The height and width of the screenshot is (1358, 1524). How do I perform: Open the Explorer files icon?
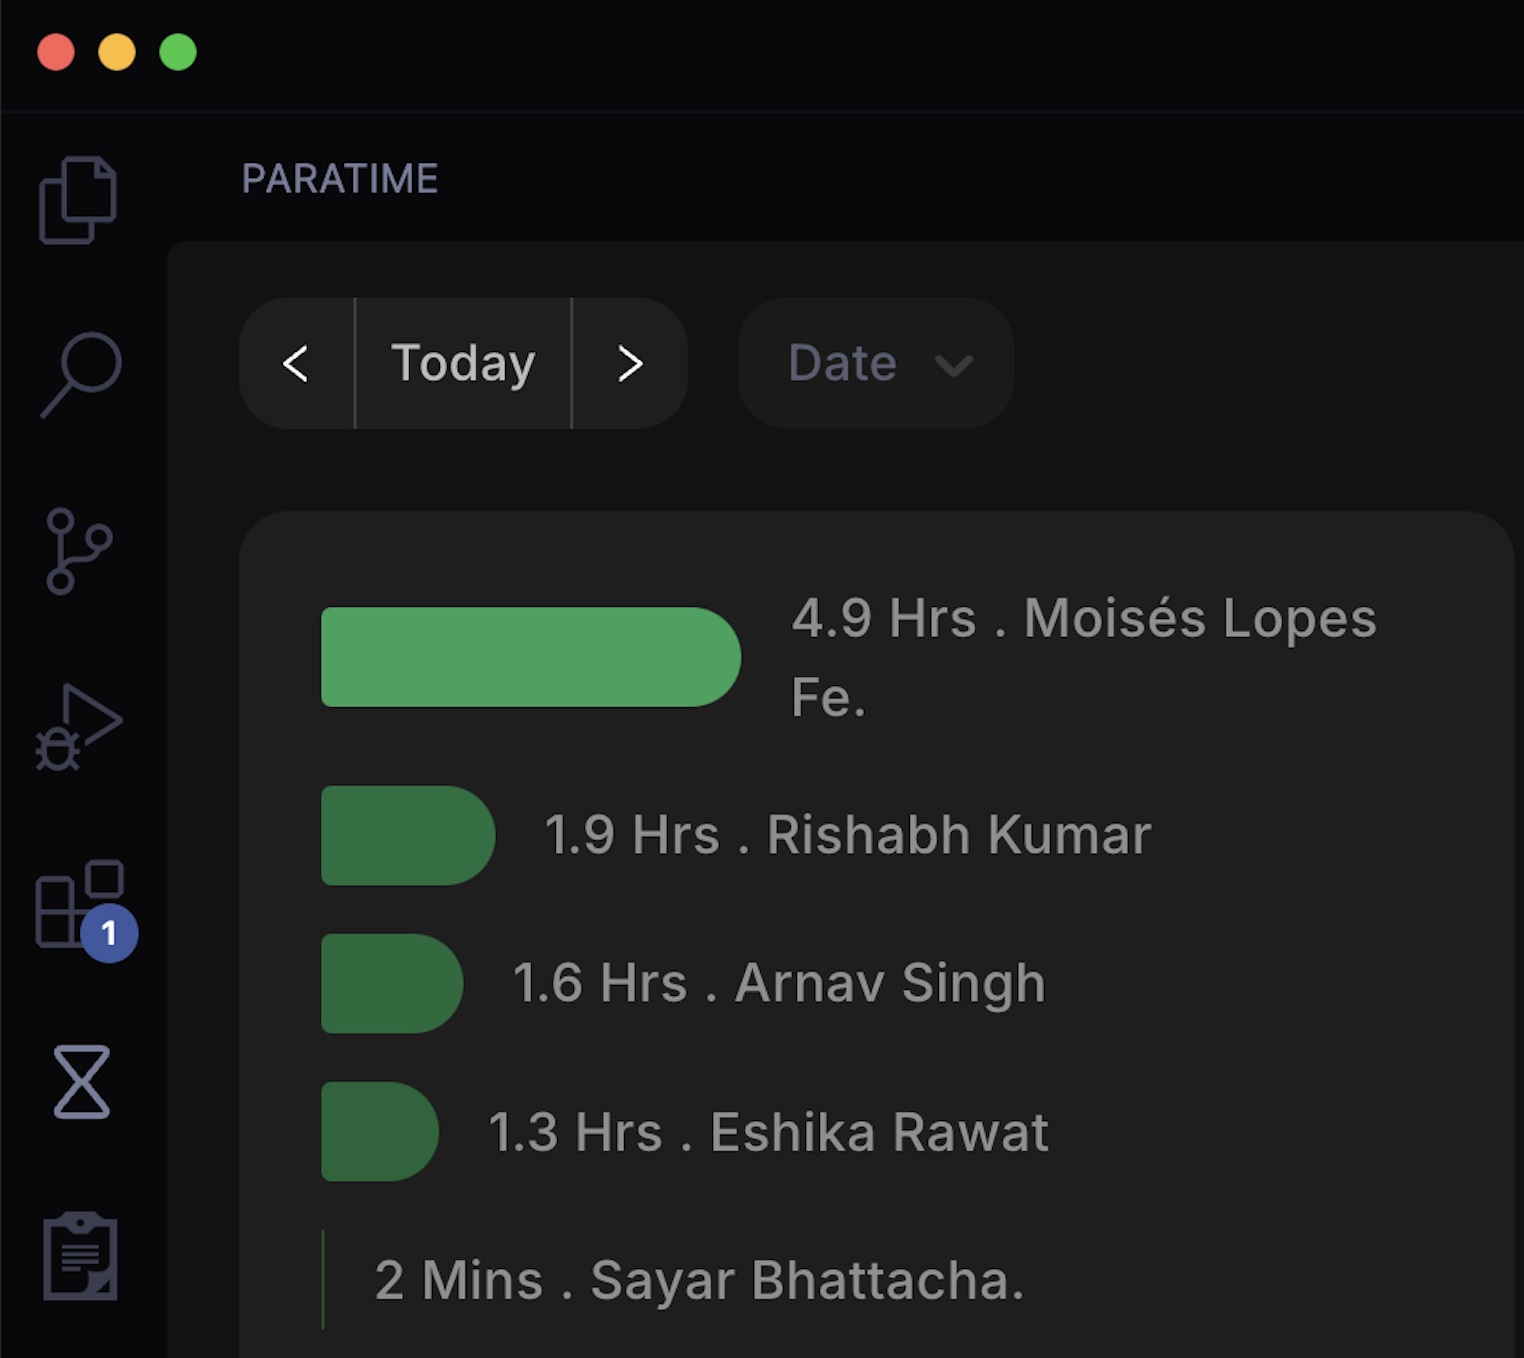[x=78, y=199]
